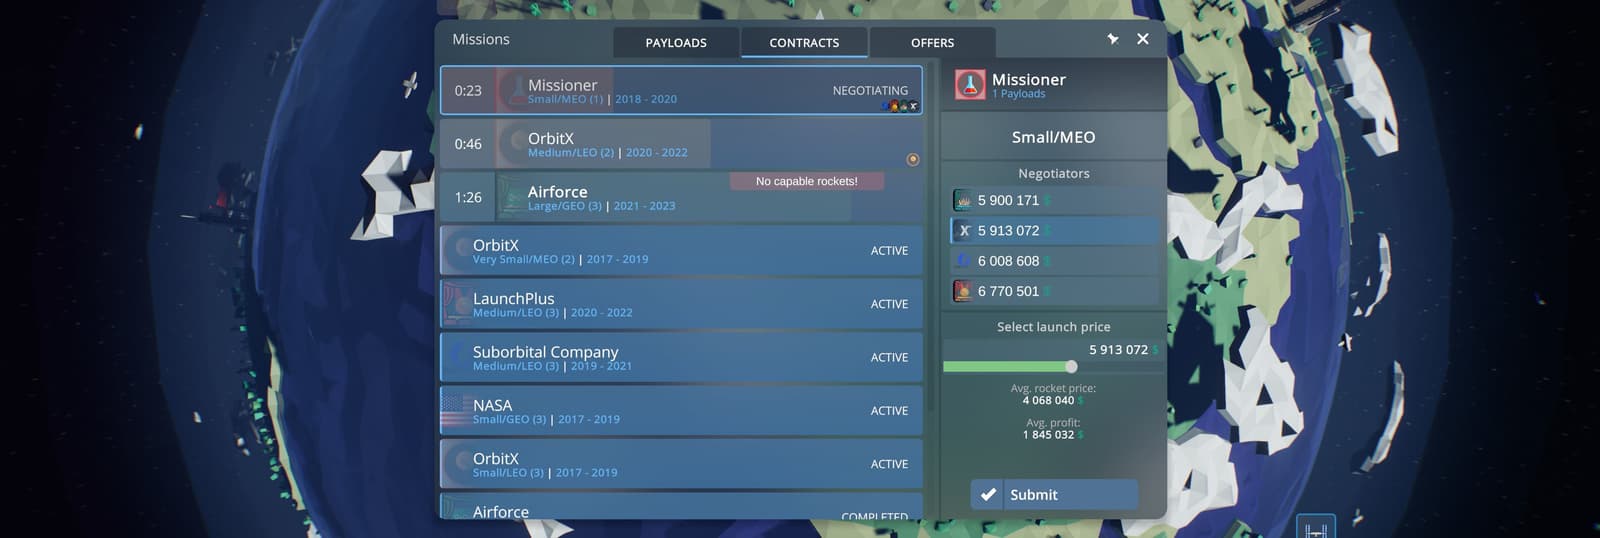Click the launch price slider handle

click(x=1071, y=367)
